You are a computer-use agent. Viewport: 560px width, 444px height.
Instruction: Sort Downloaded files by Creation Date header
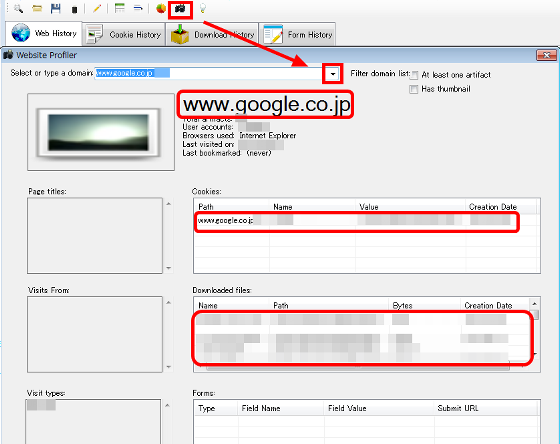[x=495, y=305]
